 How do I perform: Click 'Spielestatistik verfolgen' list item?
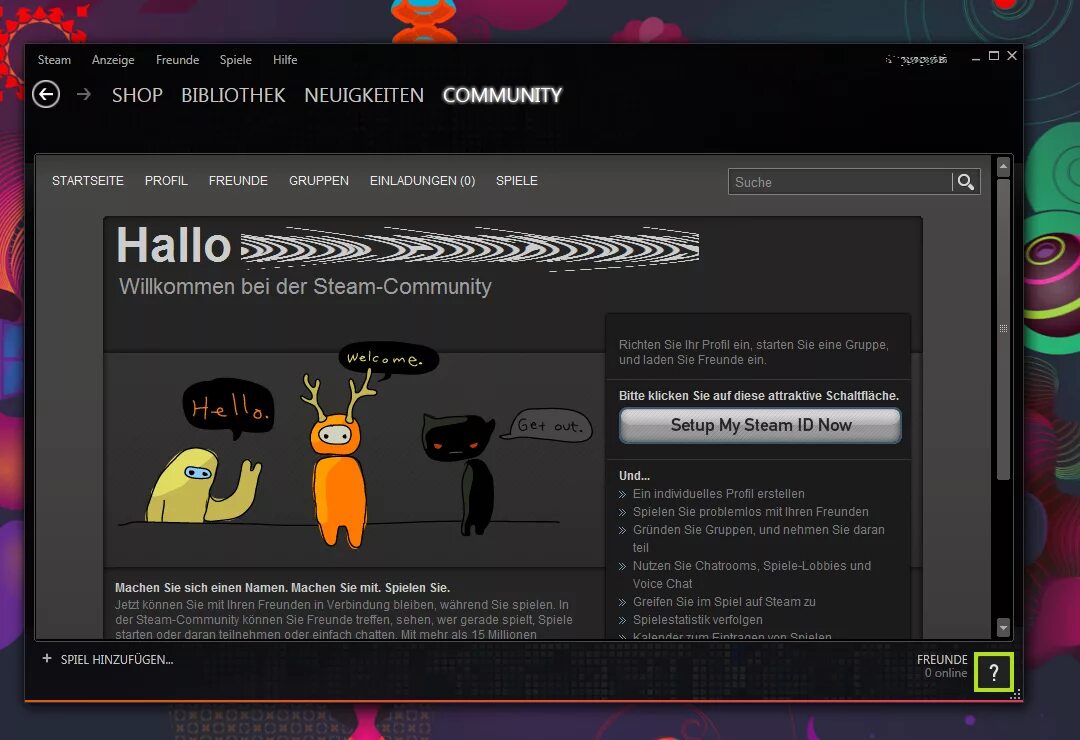click(x=698, y=620)
